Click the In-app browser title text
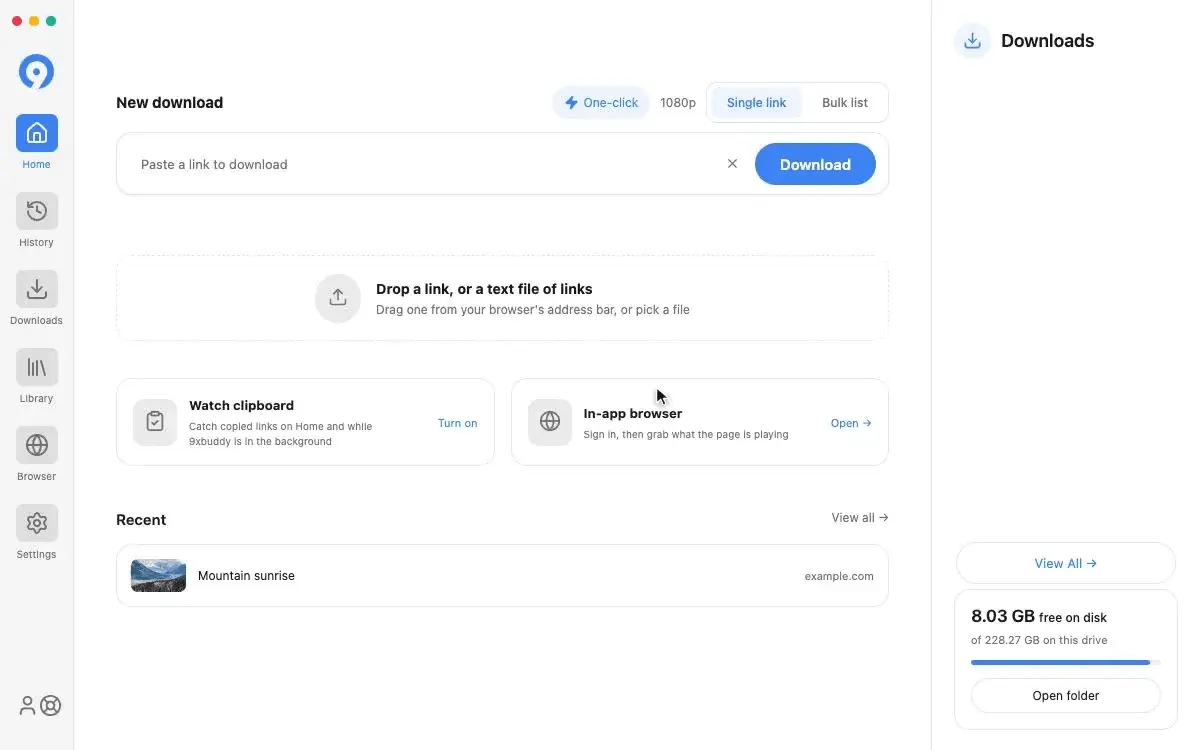The height and width of the screenshot is (750, 1200). coord(633,414)
